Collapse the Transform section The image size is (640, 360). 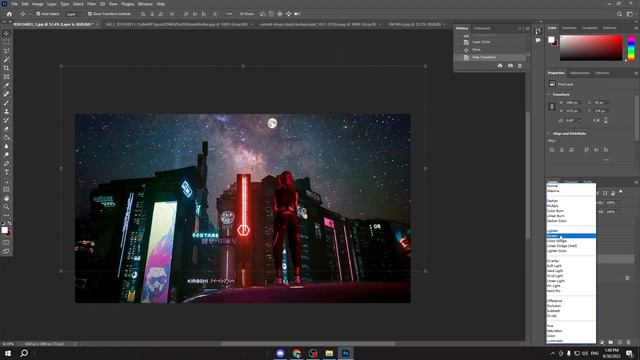pyautogui.click(x=549, y=94)
